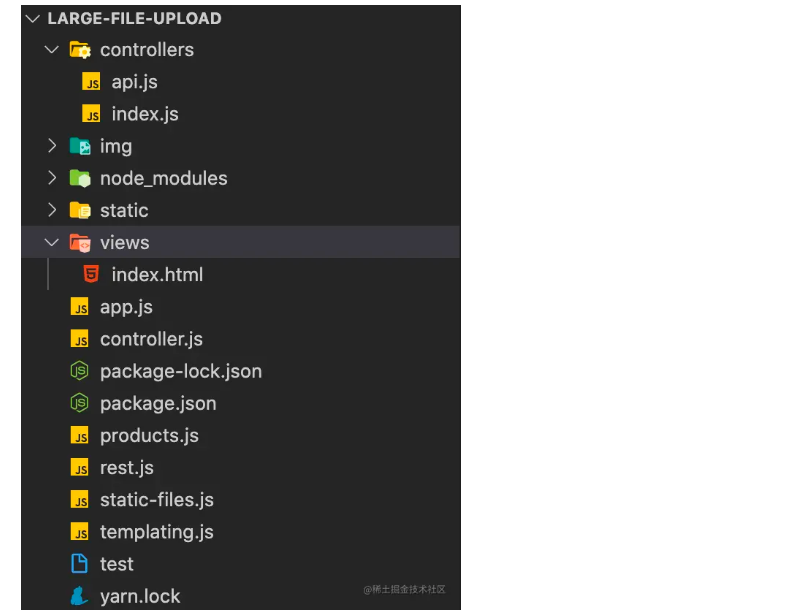Click the img folder icon
This screenshot has width=803, height=615.
[79, 146]
